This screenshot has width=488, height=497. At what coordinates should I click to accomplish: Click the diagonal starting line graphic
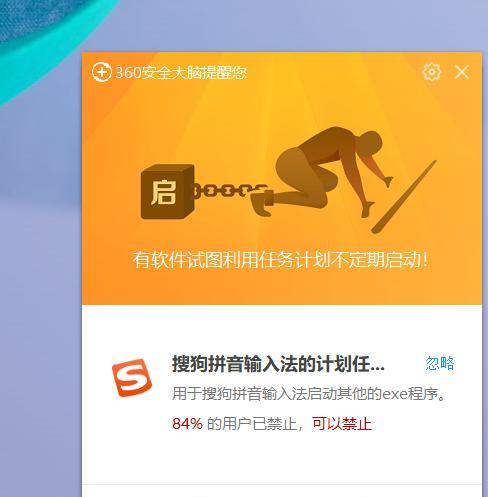click(404, 197)
